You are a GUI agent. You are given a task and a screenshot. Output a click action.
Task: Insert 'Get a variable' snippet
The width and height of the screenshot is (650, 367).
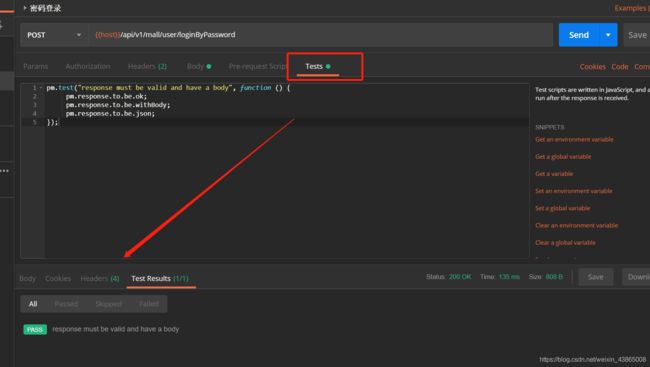tap(554, 174)
